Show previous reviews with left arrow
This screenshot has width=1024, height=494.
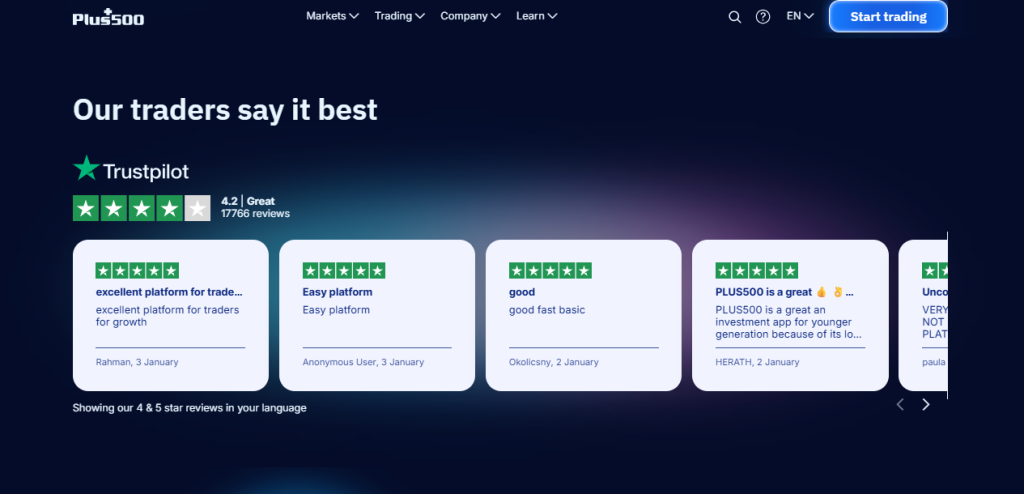[x=899, y=404]
